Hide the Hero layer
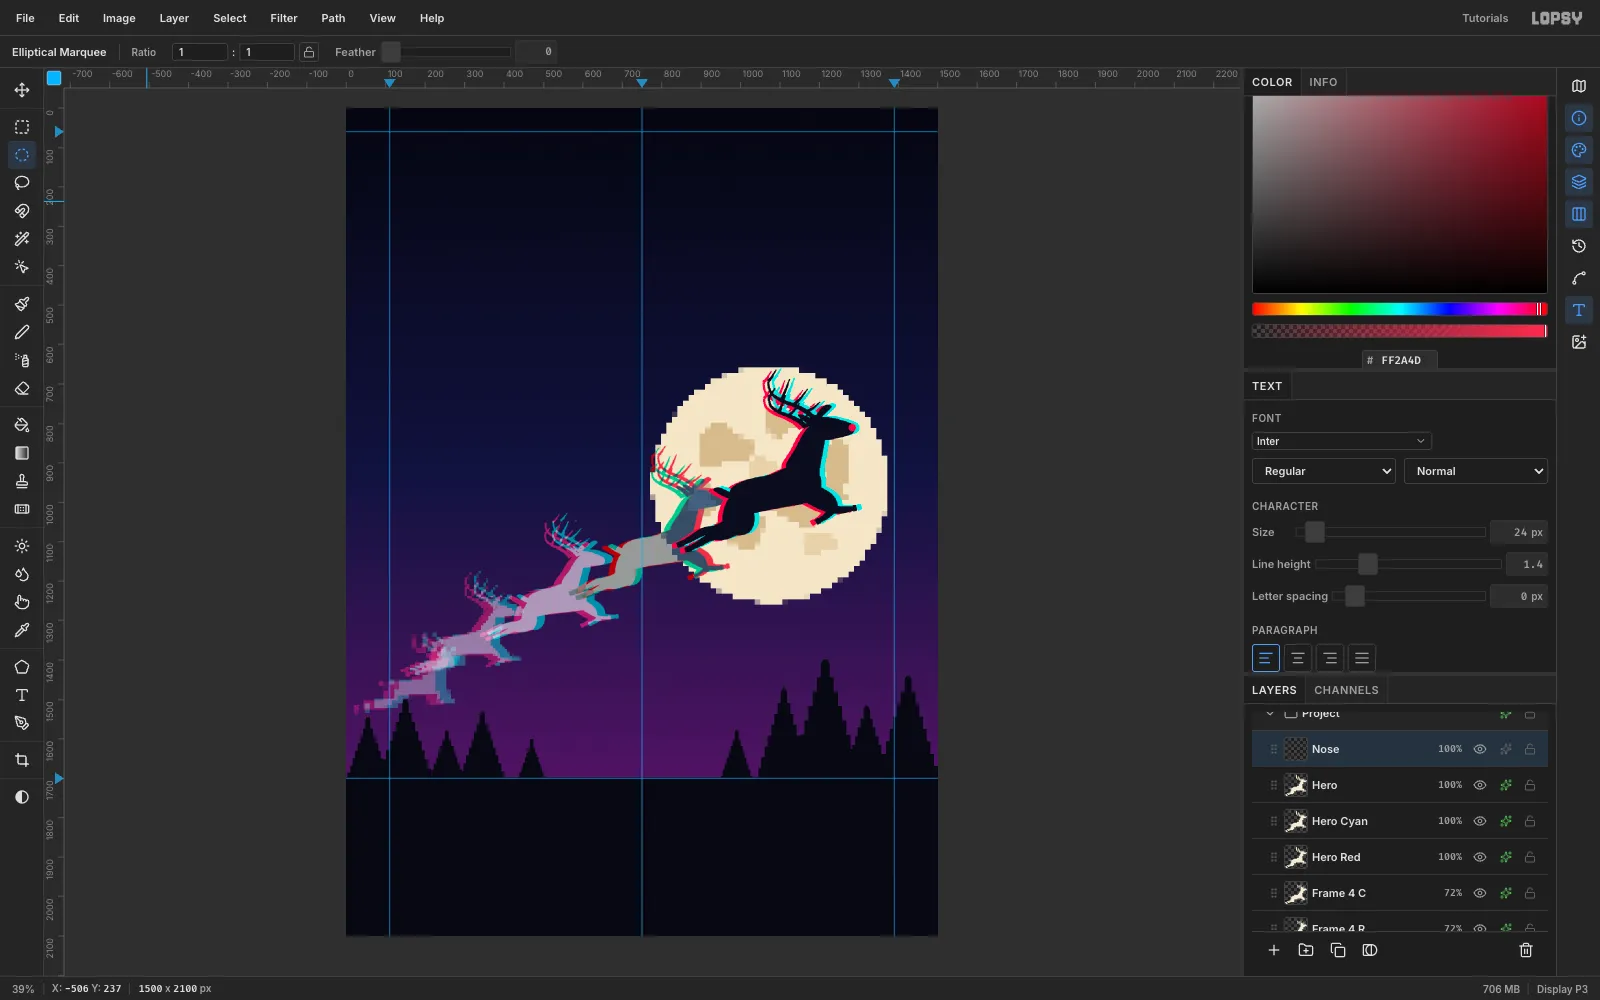The width and height of the screenshot is (1600, 1000). (1480, 785)
